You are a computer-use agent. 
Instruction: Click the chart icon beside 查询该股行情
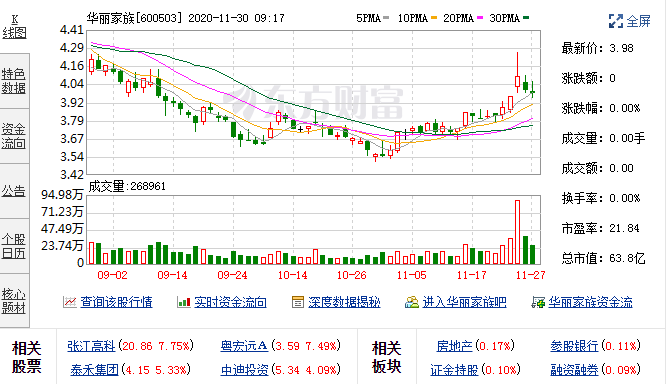pos(70,302)
